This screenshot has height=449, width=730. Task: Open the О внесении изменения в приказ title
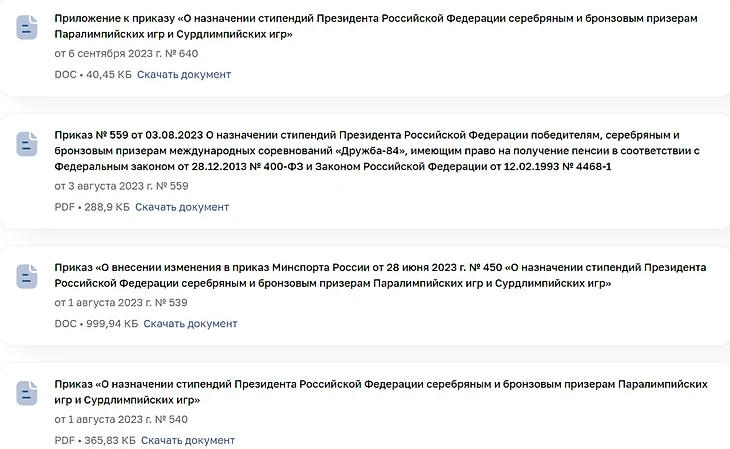(x=380, y=275)
